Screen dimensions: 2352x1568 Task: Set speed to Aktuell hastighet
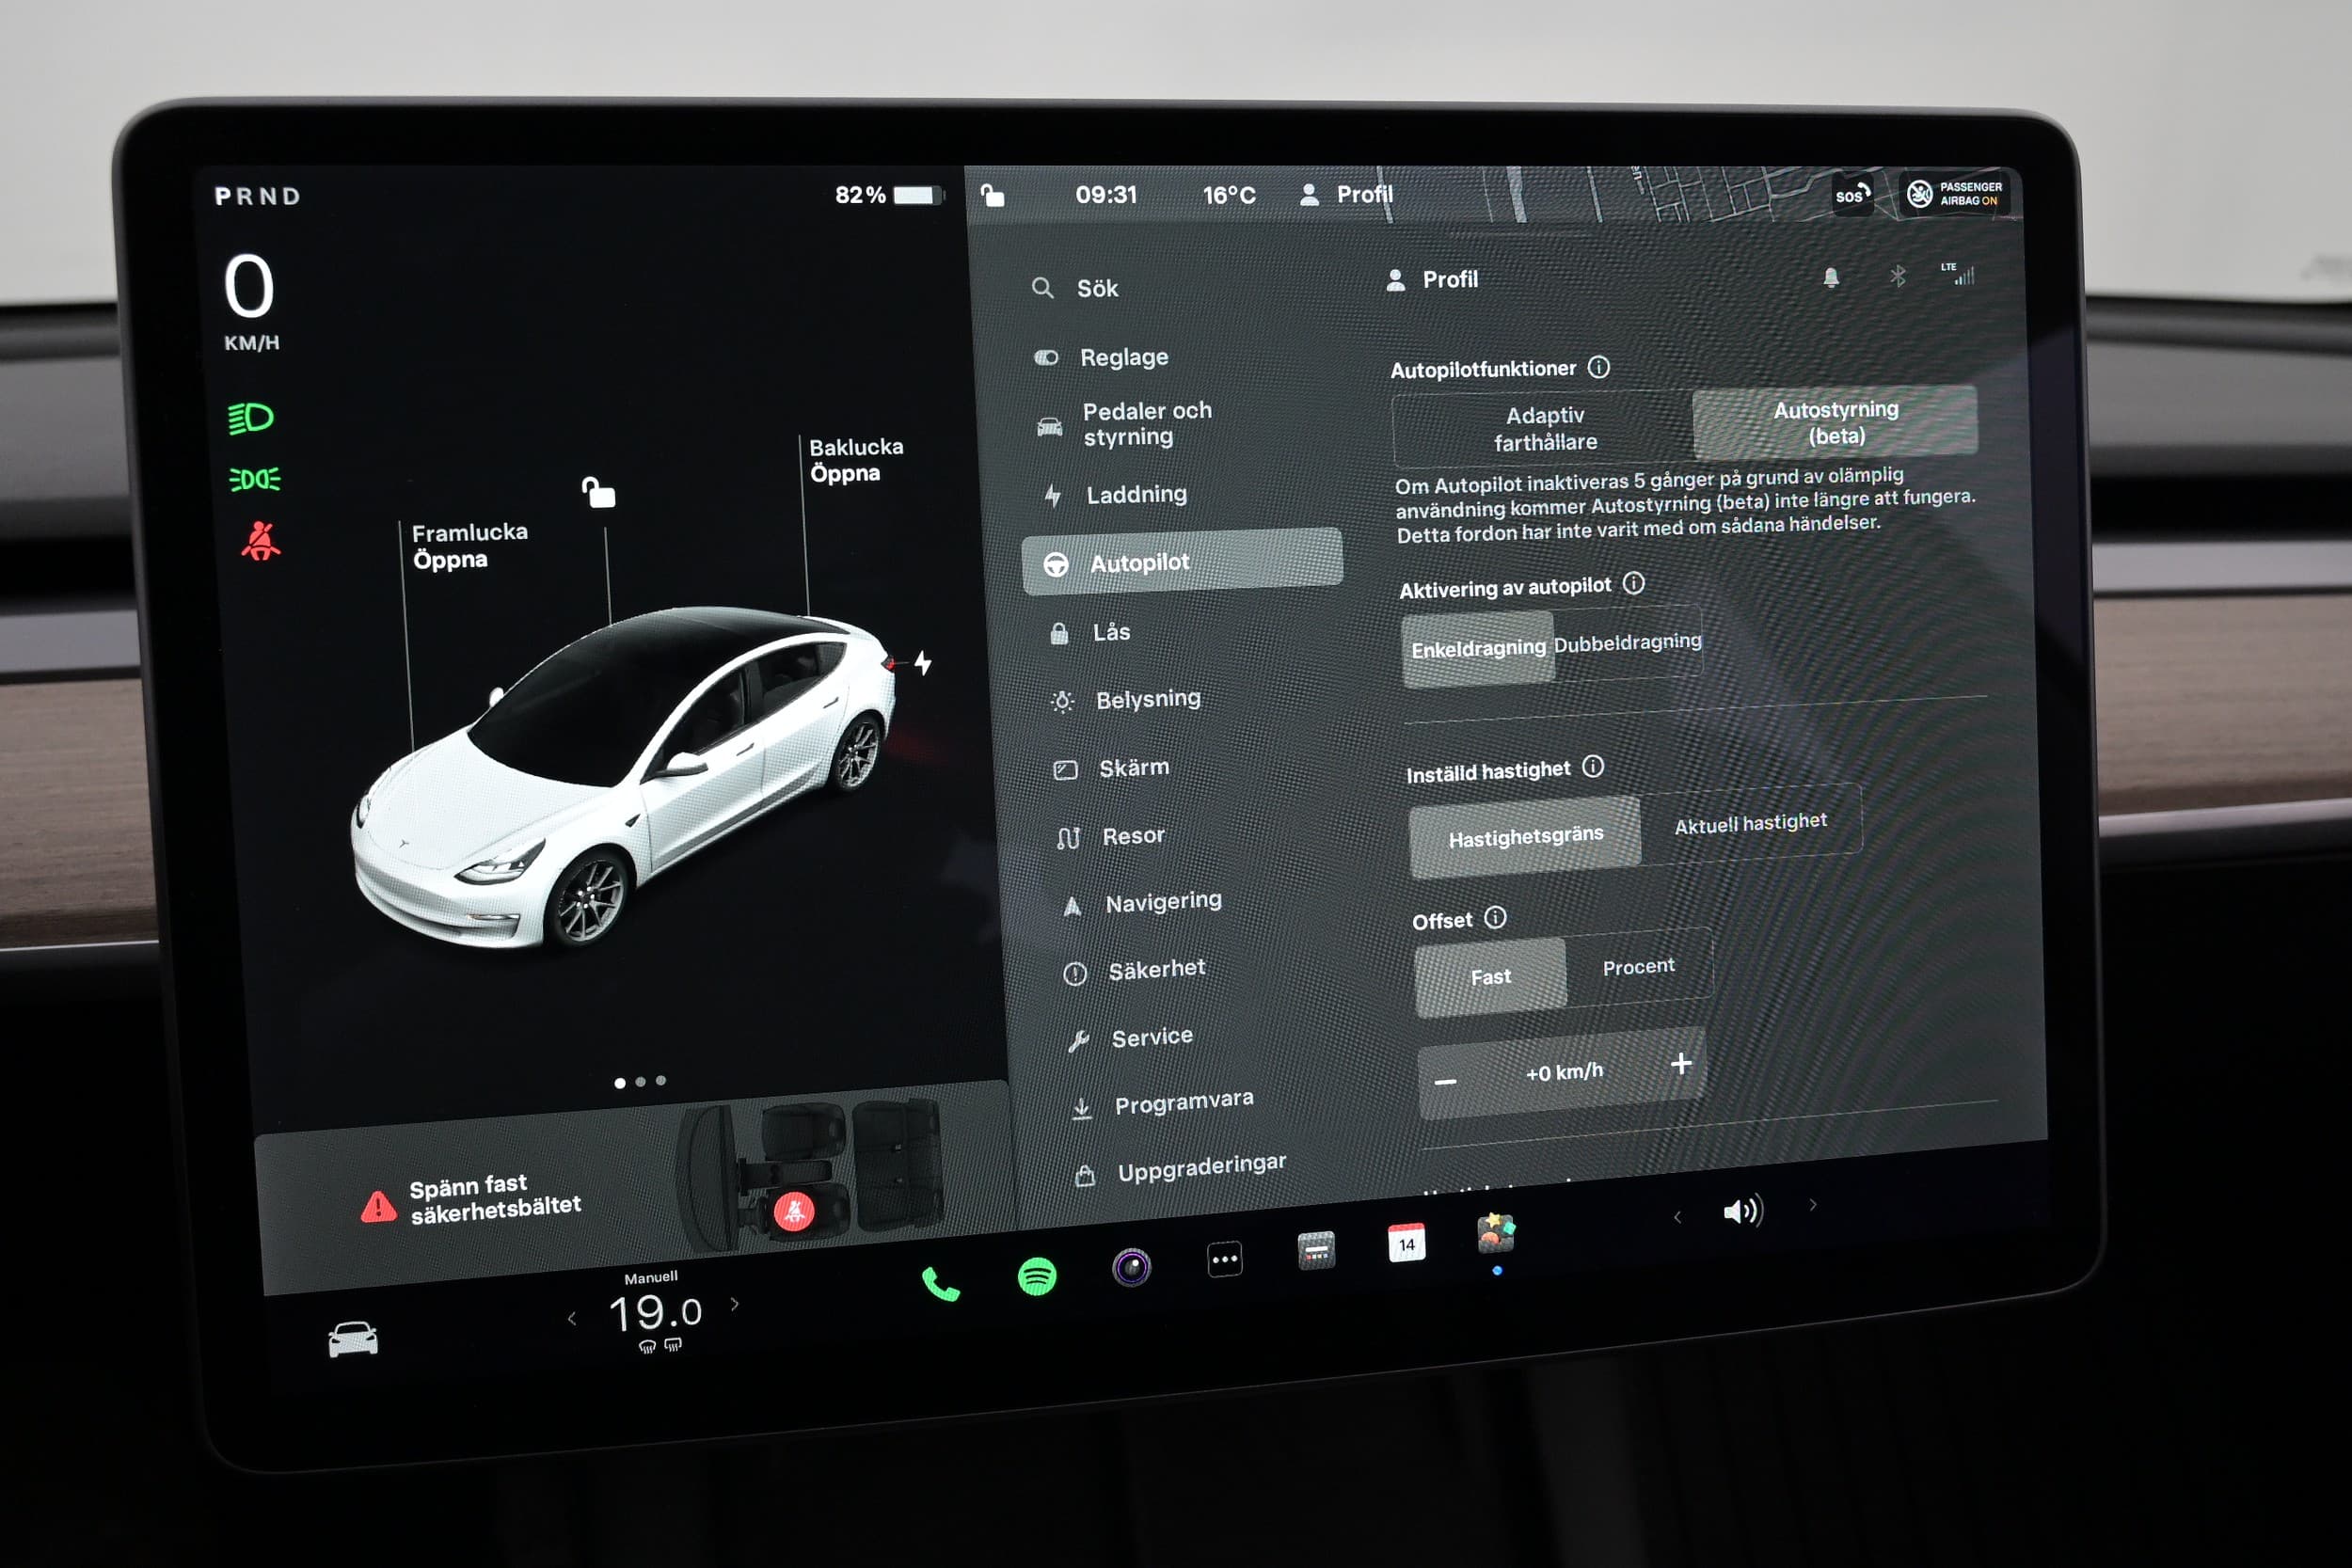[1750, 823]
